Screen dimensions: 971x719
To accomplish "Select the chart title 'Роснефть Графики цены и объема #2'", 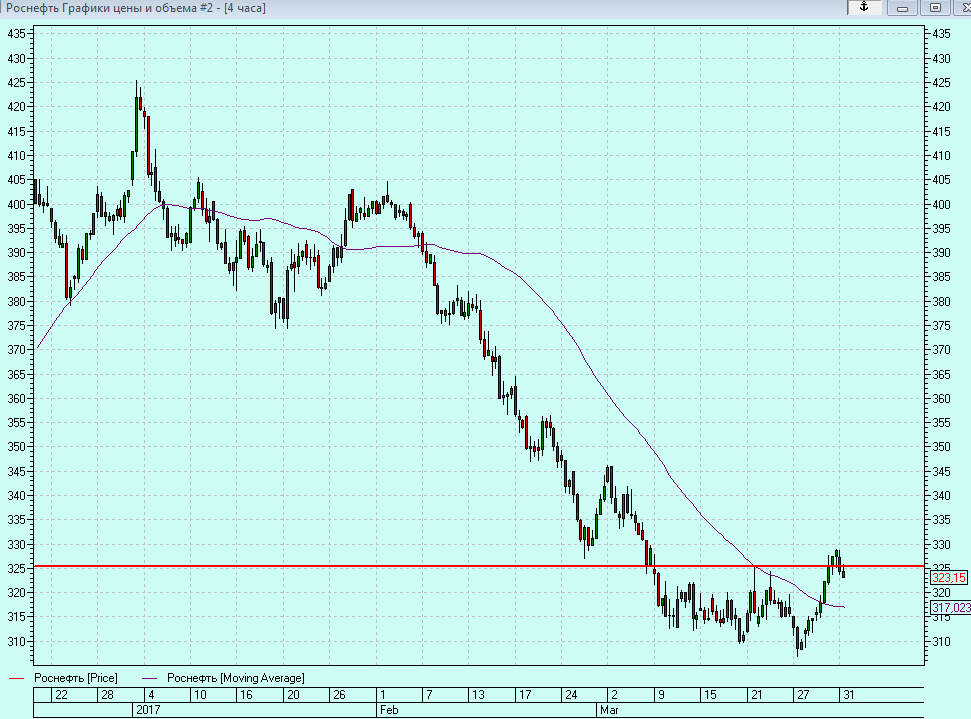I will point(109,8).
